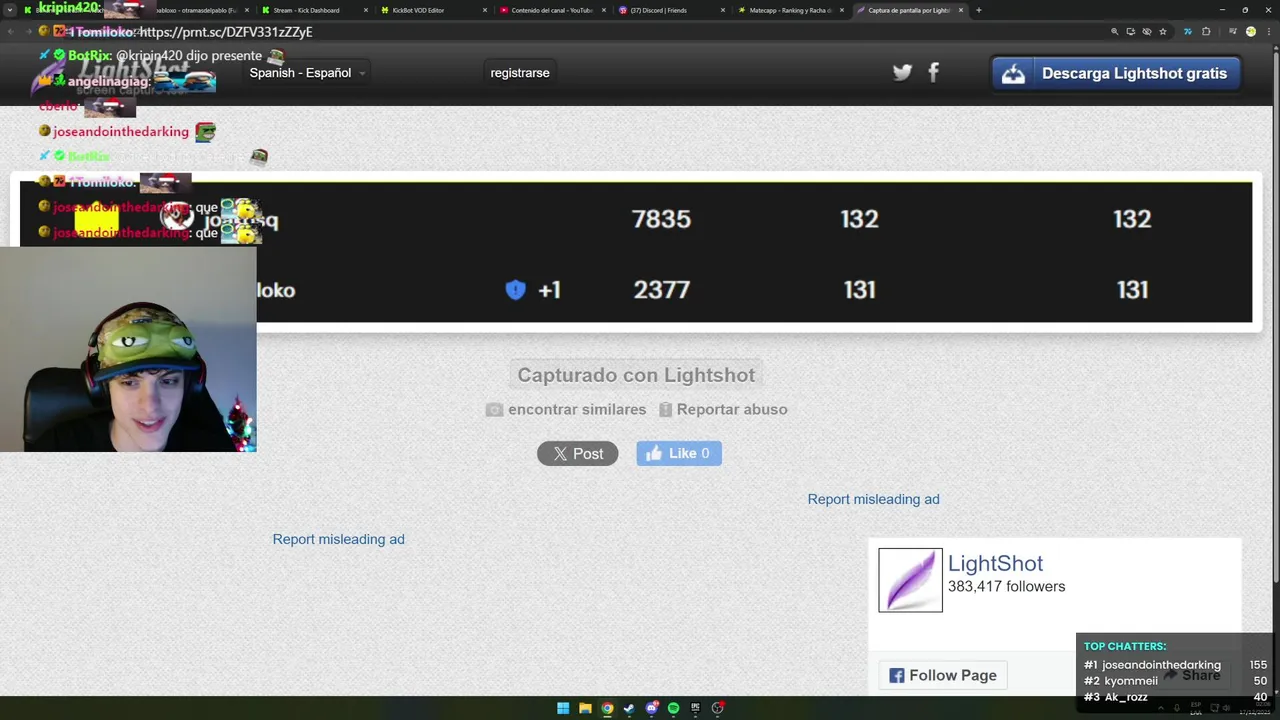
Task: Click the Facebook Share button
Action: tap(1191, 675)
